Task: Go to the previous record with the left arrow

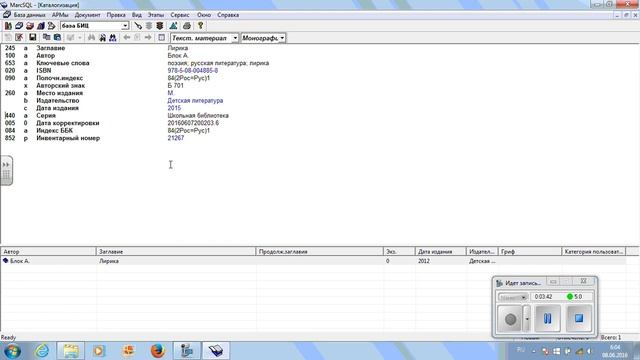Action: click(x=127, y=38)
